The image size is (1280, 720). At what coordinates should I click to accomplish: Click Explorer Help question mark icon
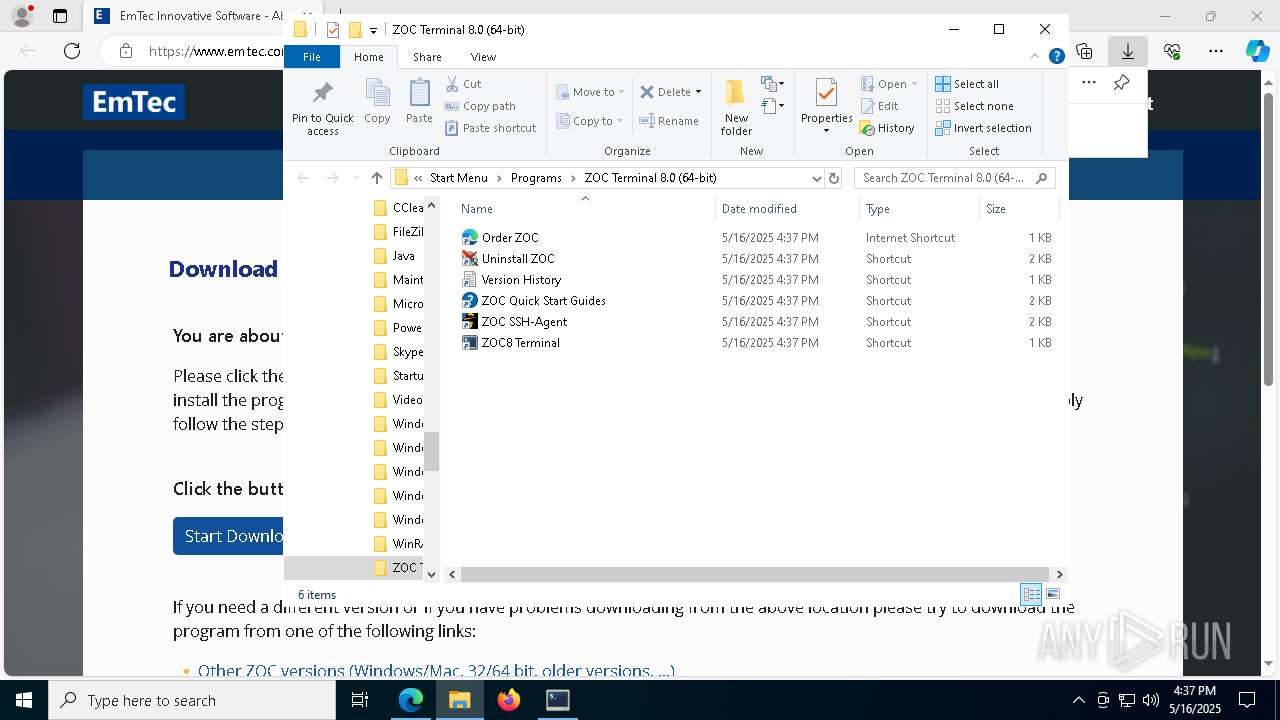tap(1056, 57)
